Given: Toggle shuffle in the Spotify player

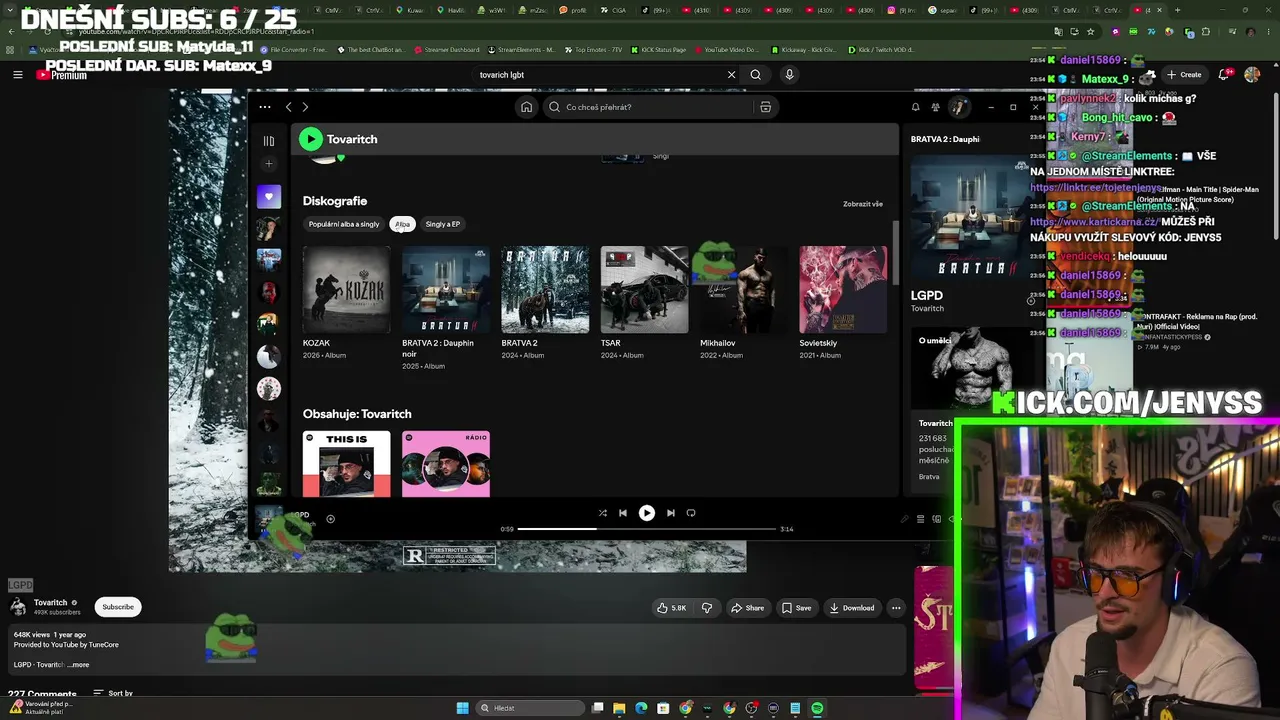Looking at the screenshot, I should 602,513.
